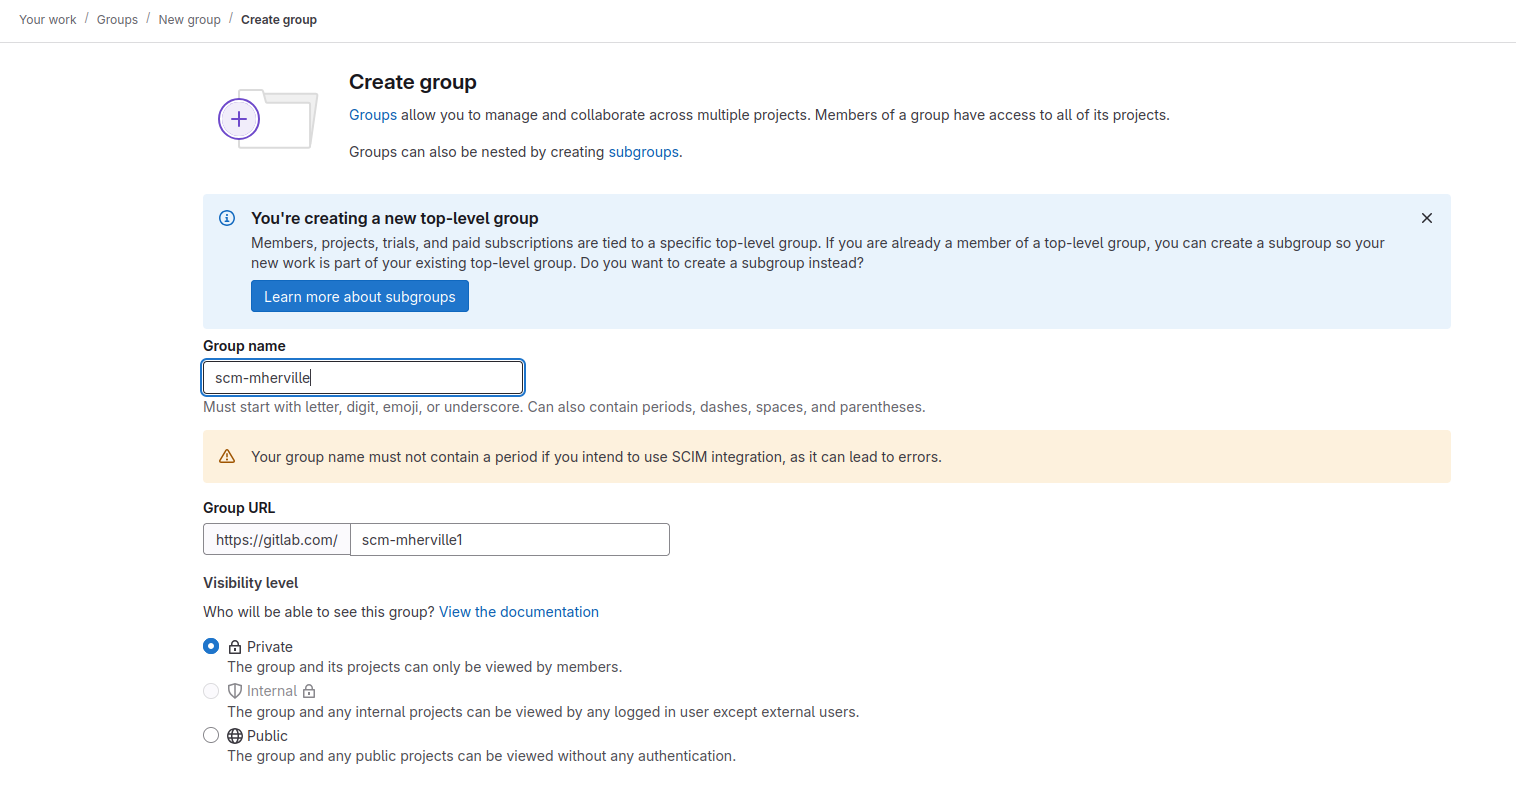Viewport: 1516px width, 785px height.
Task: Dismiss the top-level group info banner
Action: [1426, 218]
